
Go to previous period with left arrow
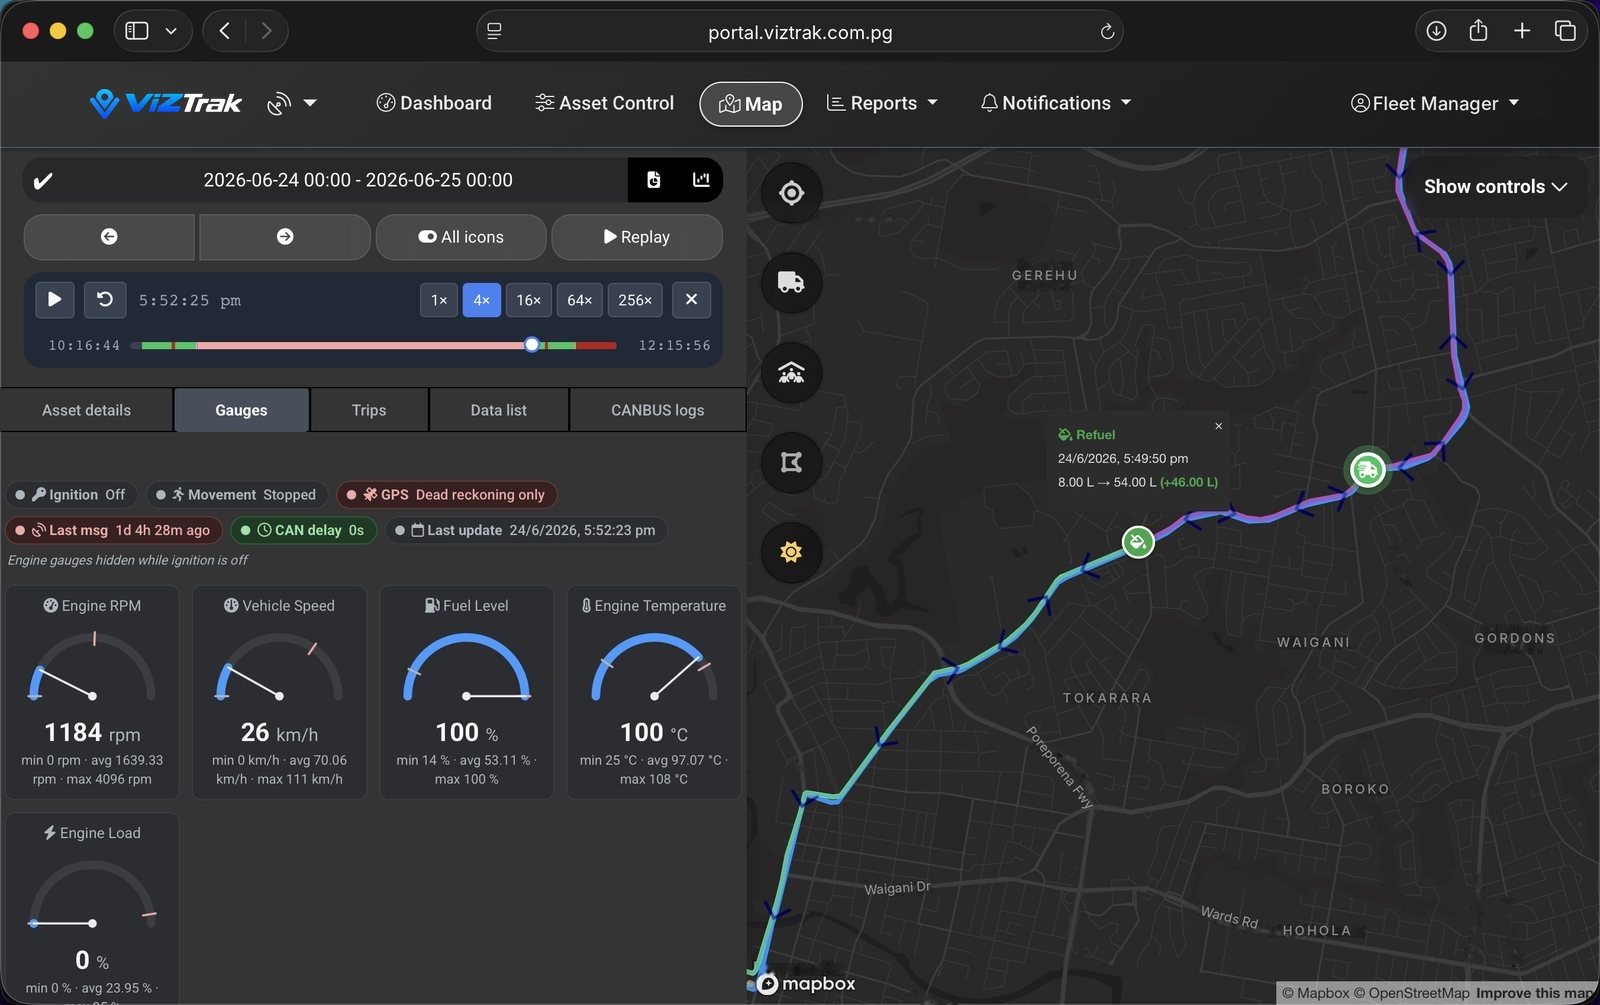click(x=109, y=237)
